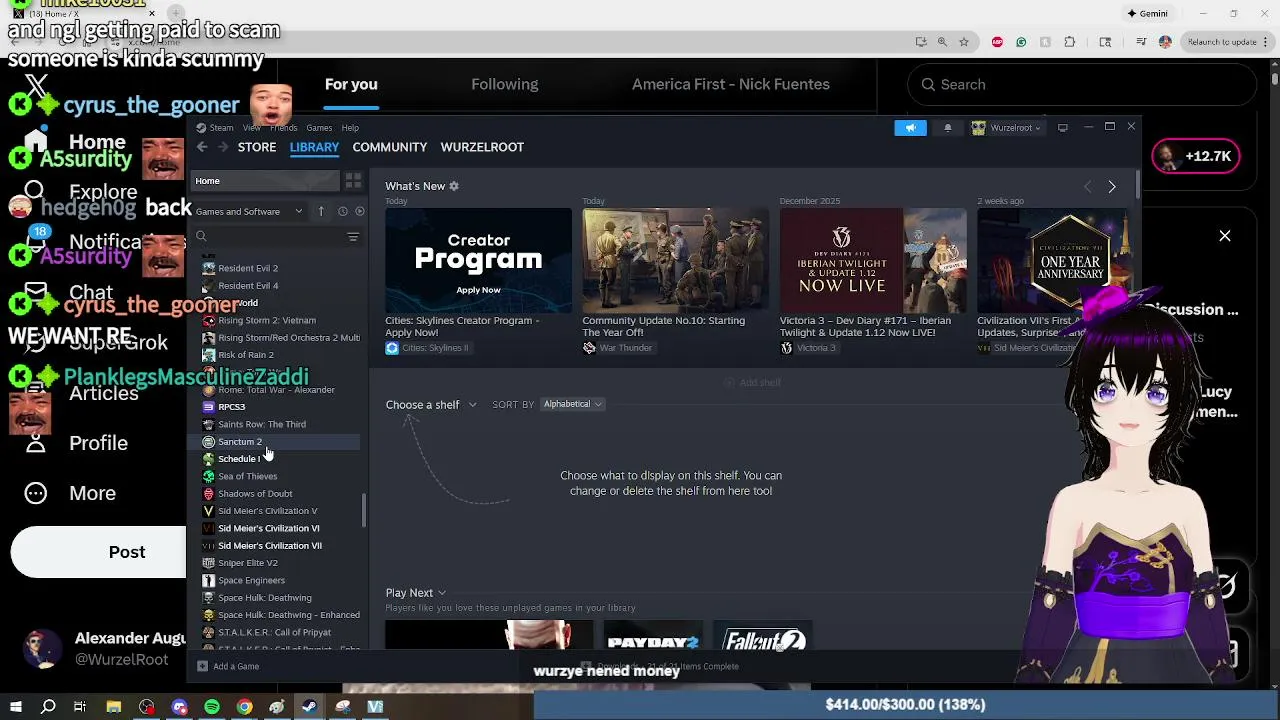Expand Play Next shelf dropdown
Image resolution: width=1280 pixels, height=720 pixels.
pyautogui.click(x=416, y=593)
